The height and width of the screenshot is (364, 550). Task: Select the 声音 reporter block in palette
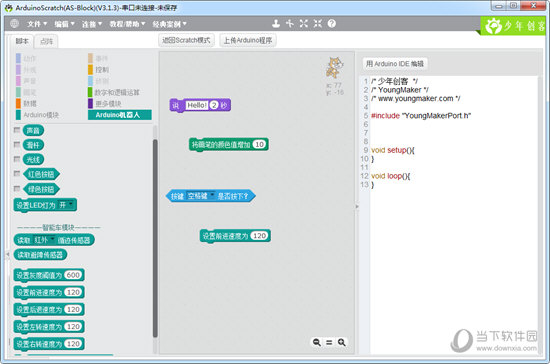[x=33, y=130]
